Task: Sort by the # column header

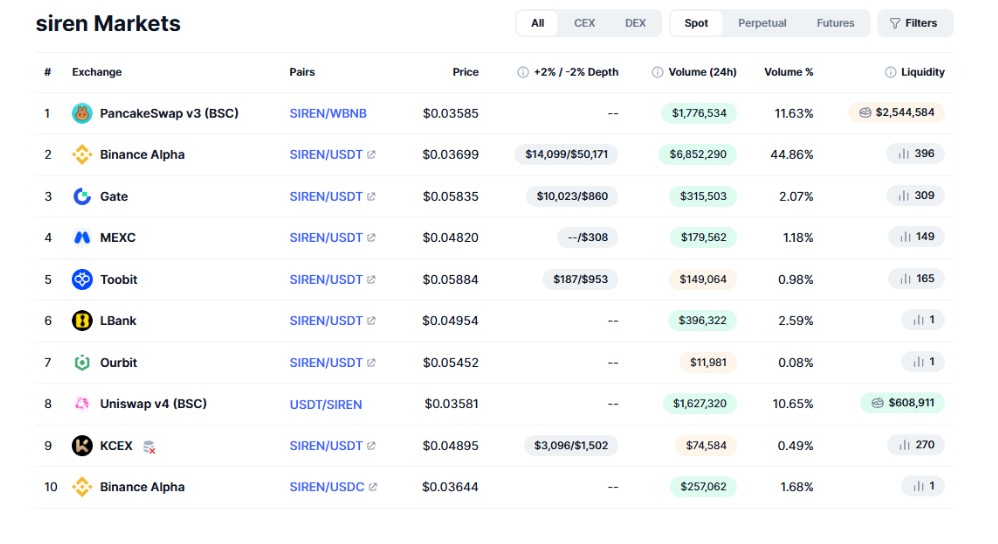Action: point(48,72)
